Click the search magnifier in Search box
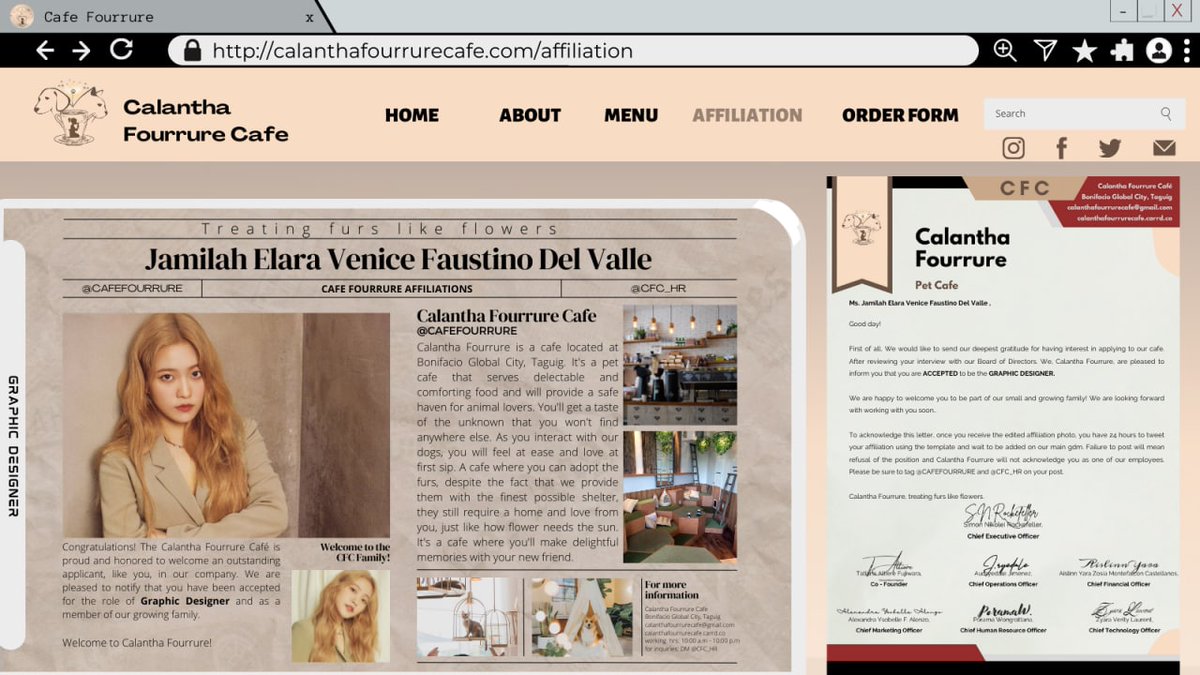This screenshot has width=1200, height=675. click(1166, 114)
